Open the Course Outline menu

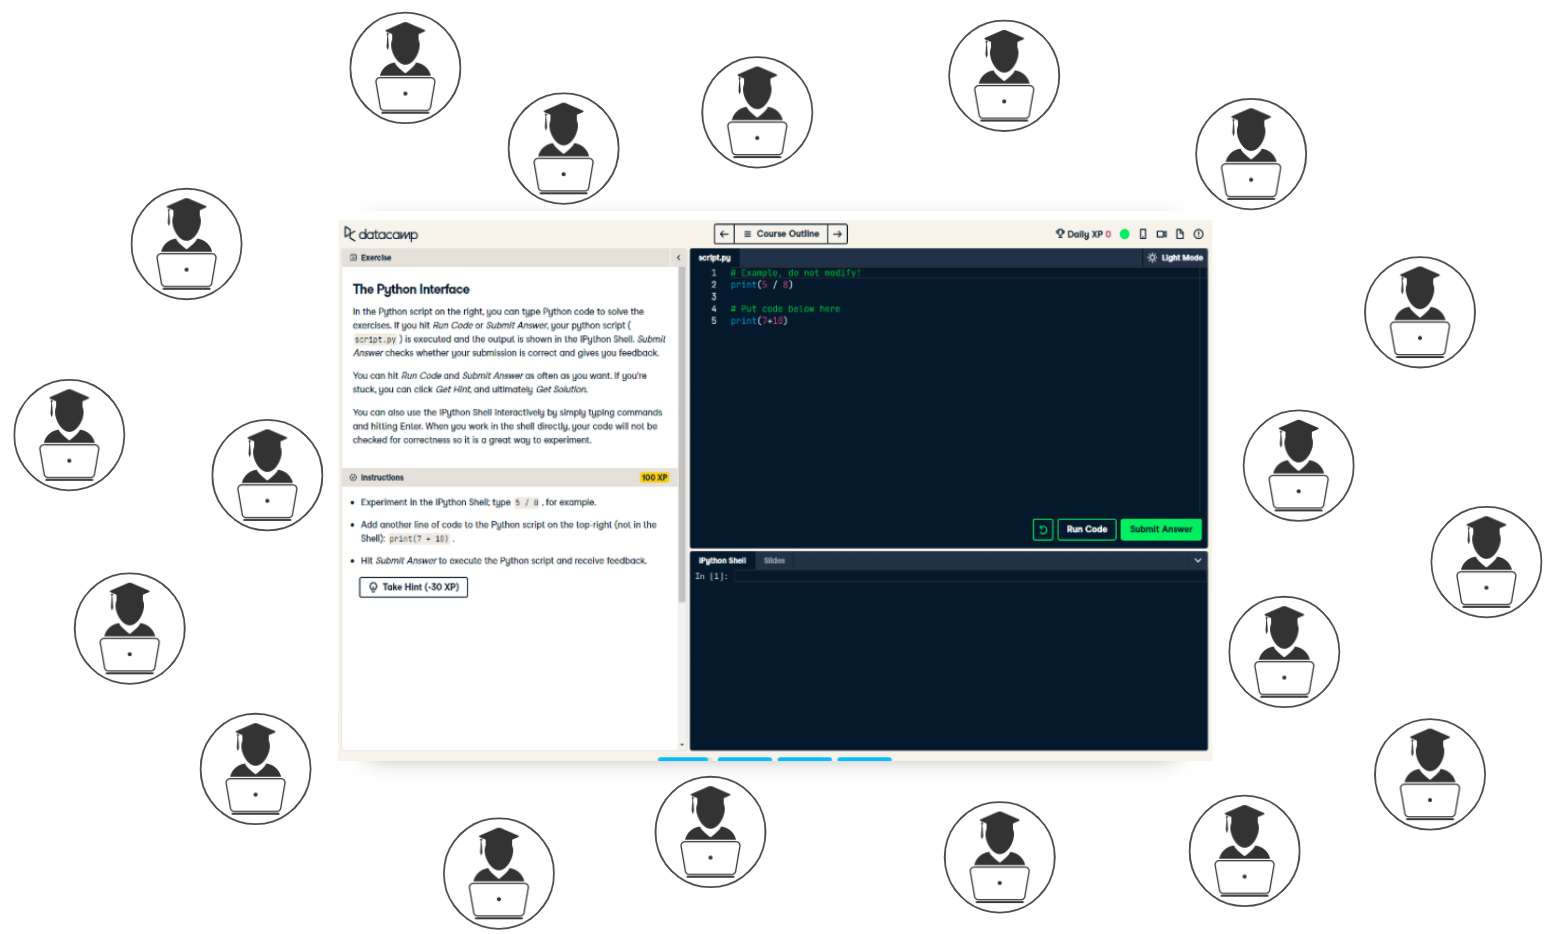click(782, 233)
